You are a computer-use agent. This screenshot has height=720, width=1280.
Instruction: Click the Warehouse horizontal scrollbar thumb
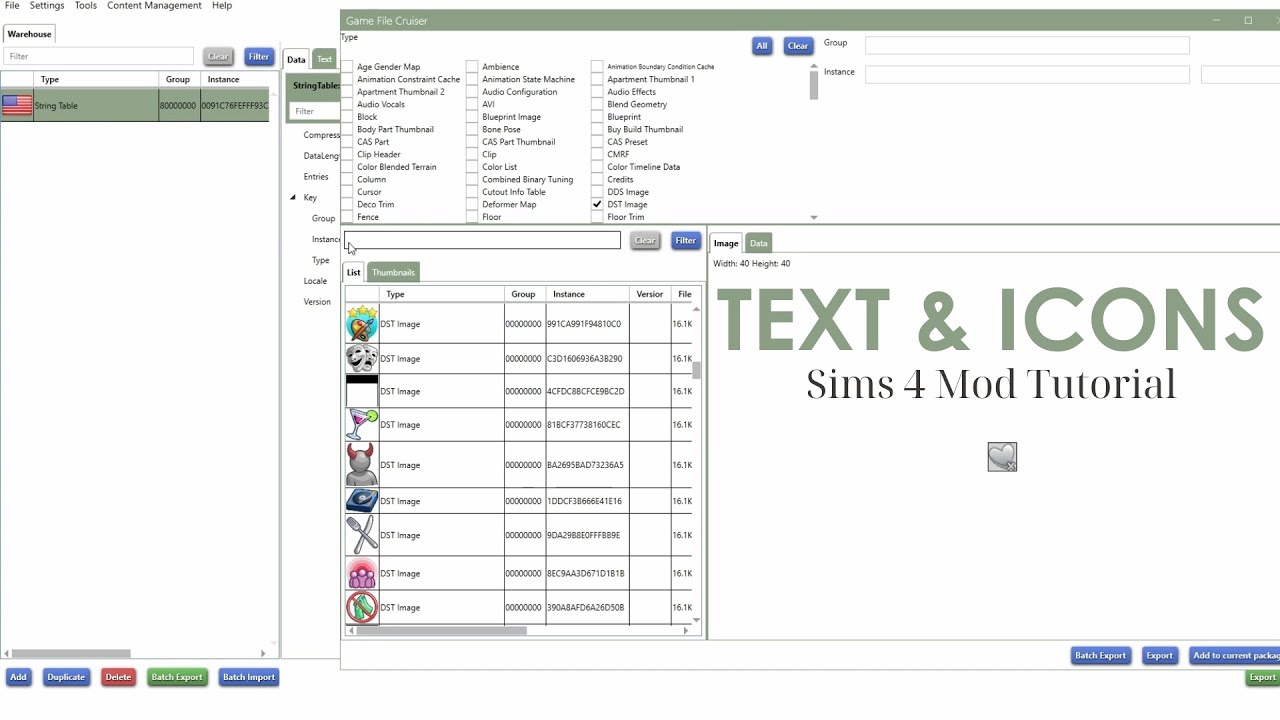coord(71,654)
